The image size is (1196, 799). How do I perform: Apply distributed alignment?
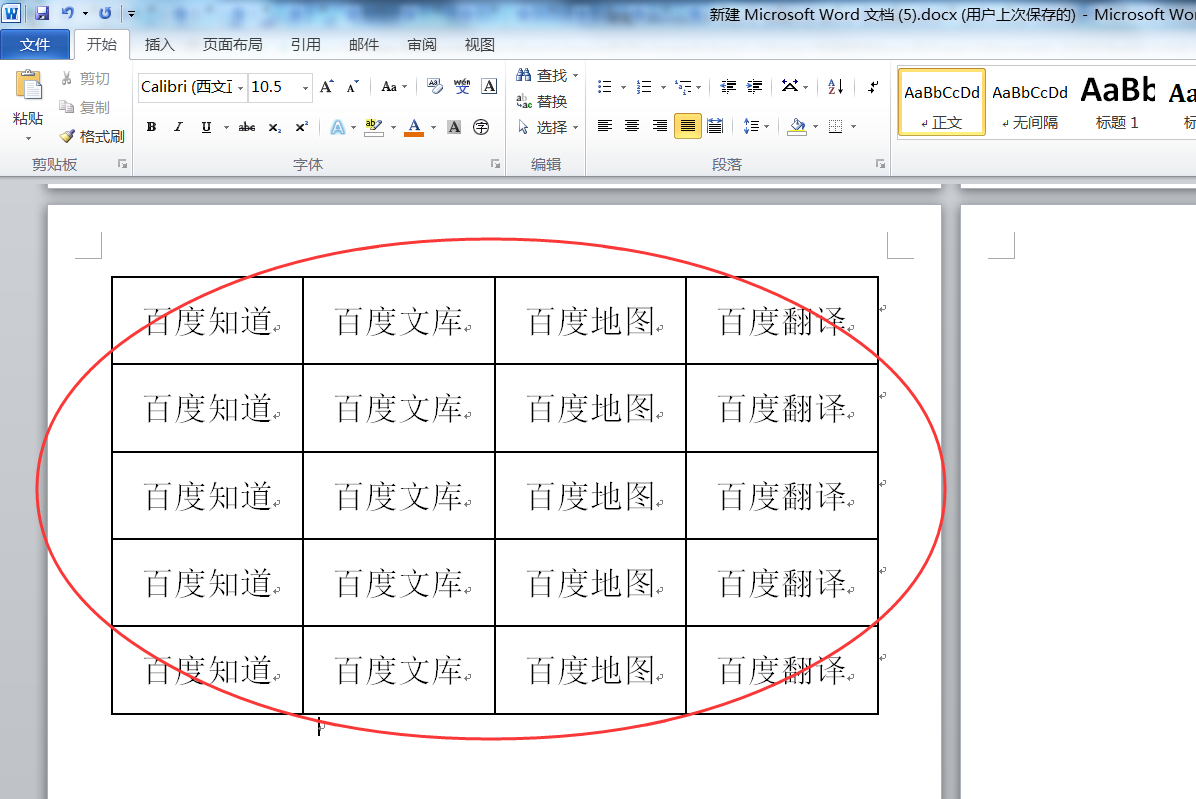coord(715,126)
